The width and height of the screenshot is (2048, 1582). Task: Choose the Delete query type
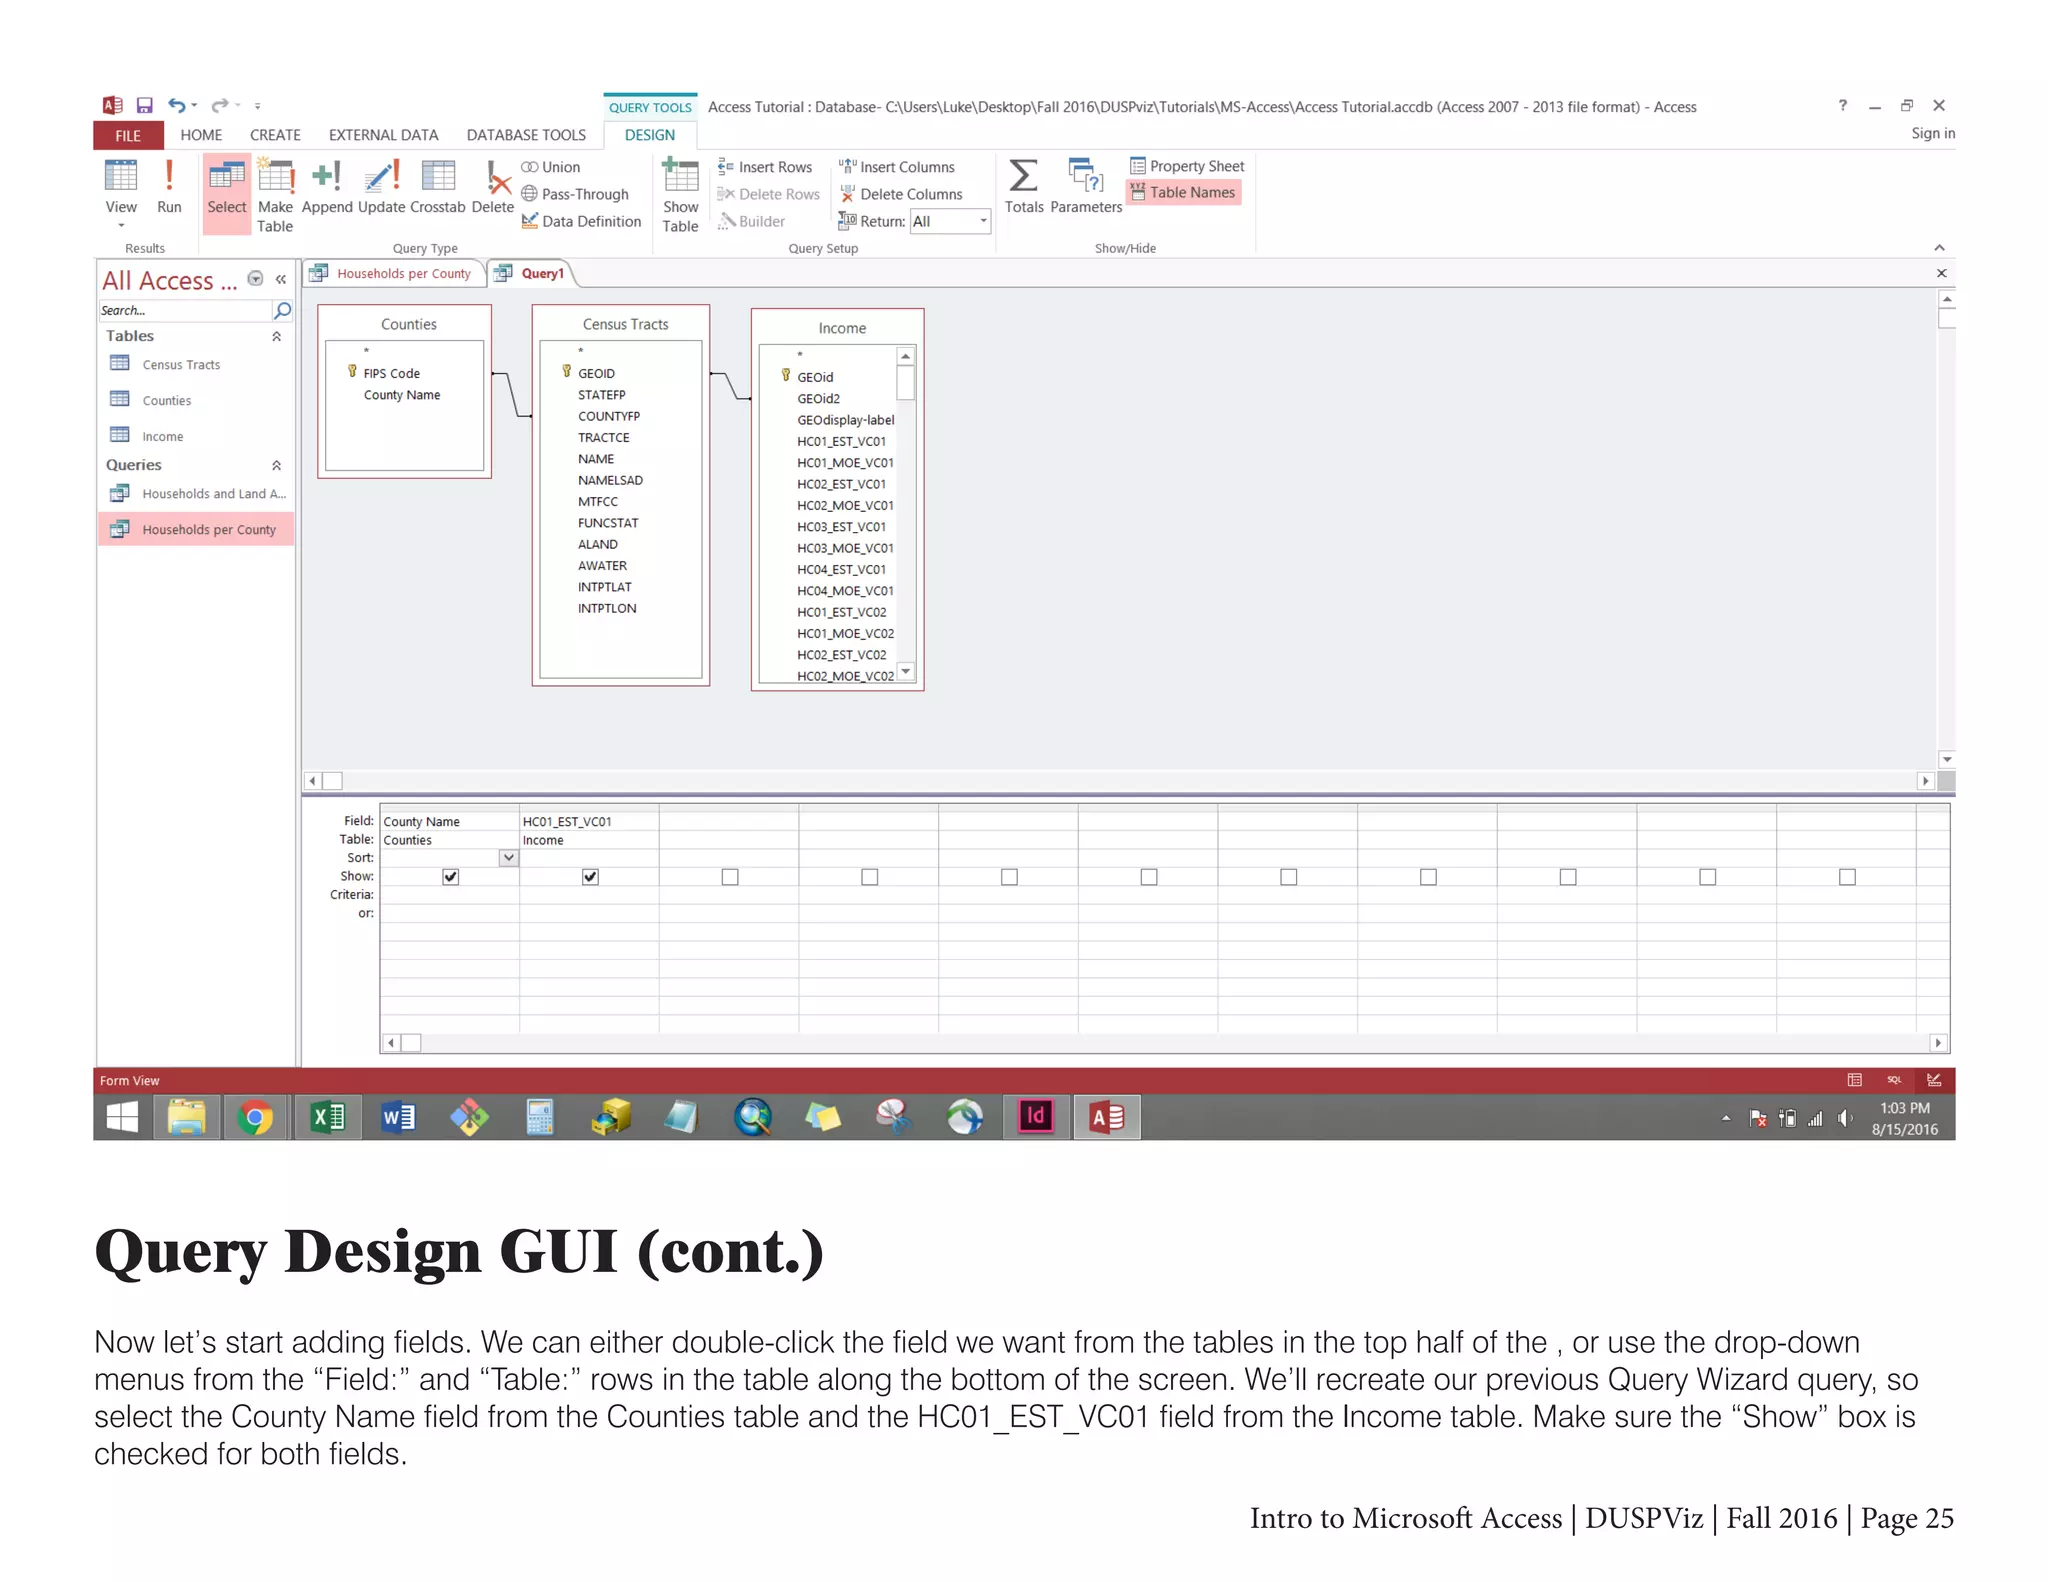492,187
